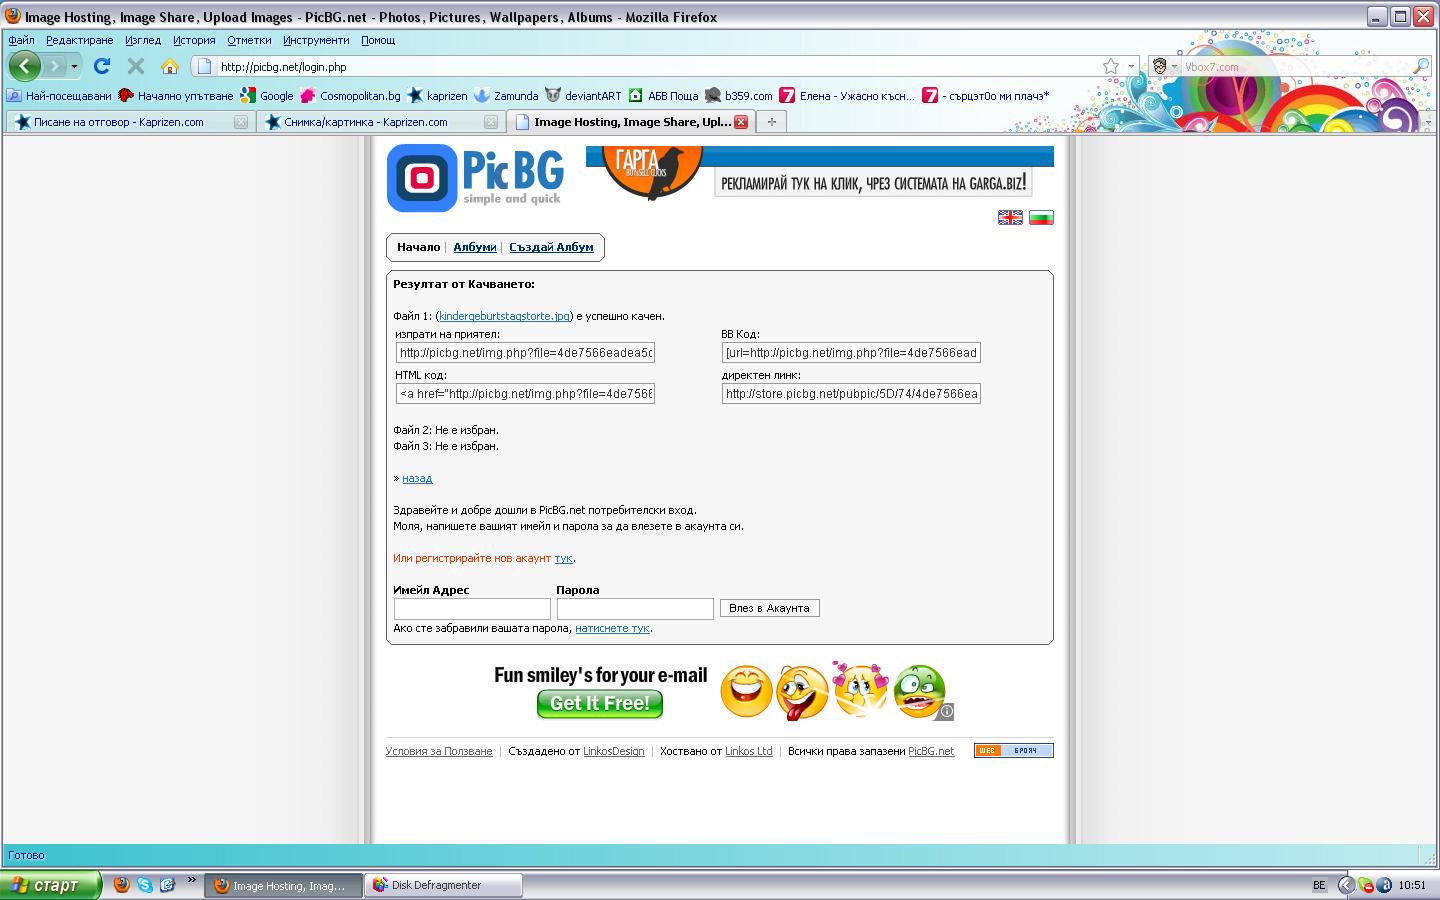Open the Zamunda bookmark
The height and width of the screenshot is (900, 1440).
tap(506, 96)
